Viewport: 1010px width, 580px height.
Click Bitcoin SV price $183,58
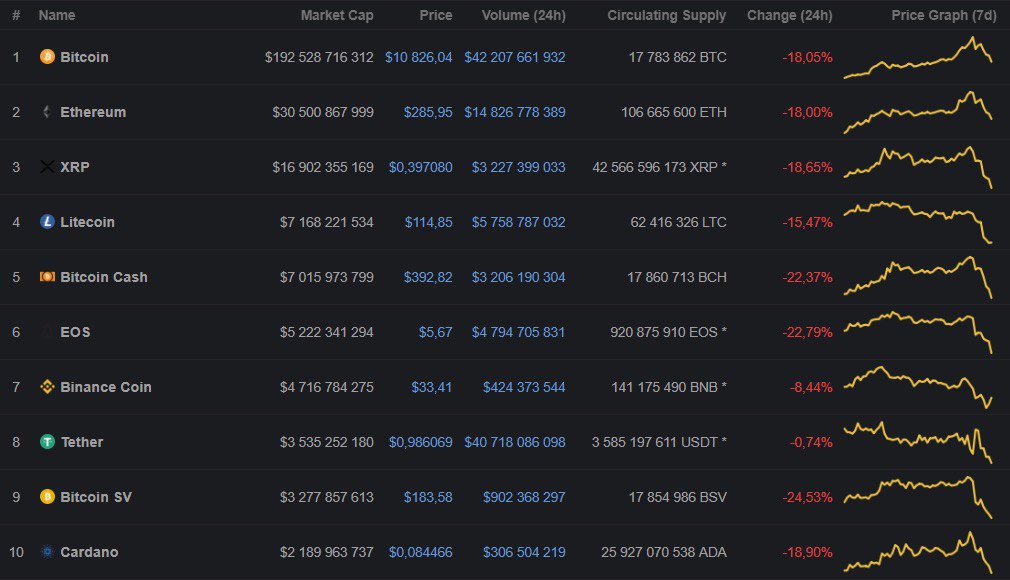(428, 497)
